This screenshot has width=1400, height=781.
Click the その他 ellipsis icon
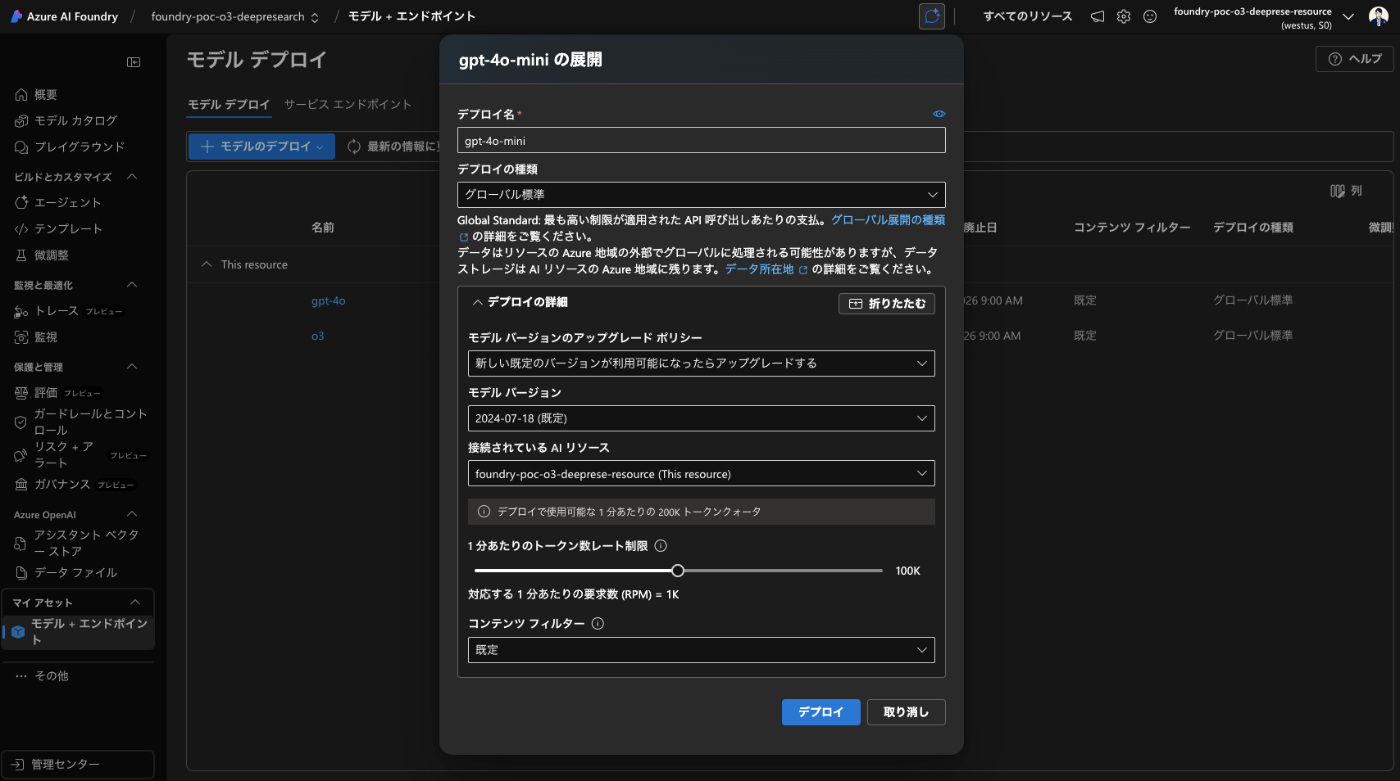[21, 676]
